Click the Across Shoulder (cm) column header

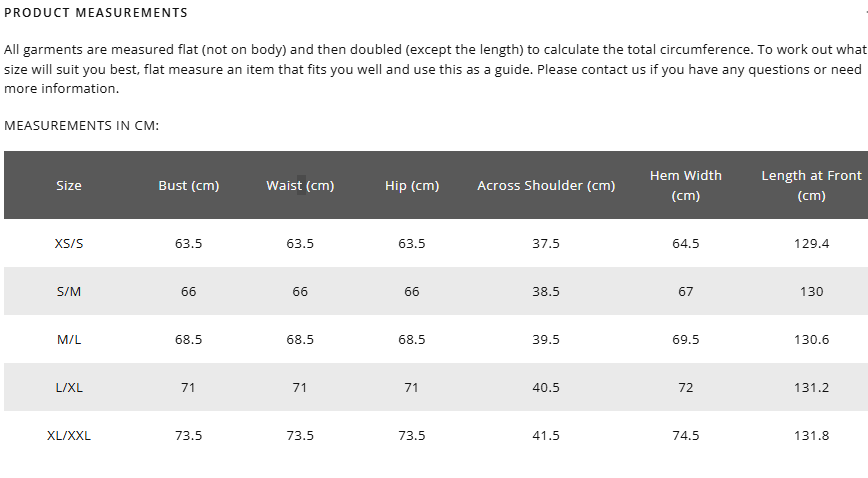coord(546,186)
